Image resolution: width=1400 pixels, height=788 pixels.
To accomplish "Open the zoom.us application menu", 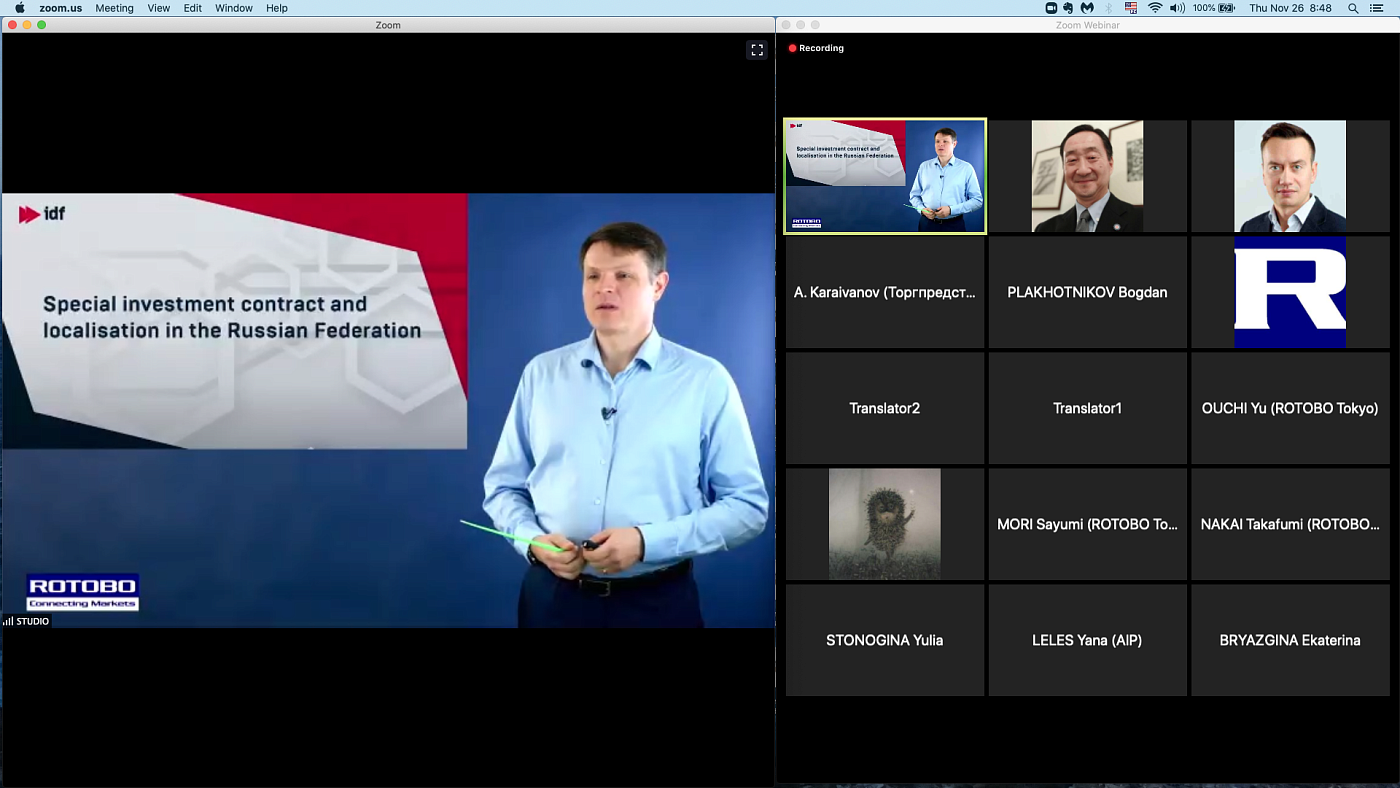I will click(x=60, y=8).
